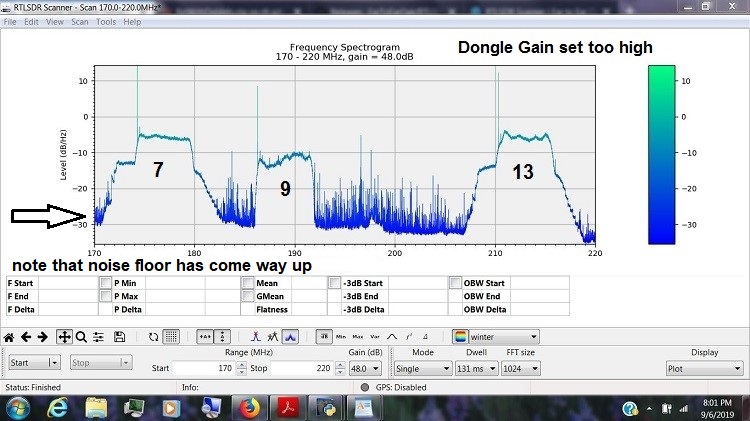Click the back arrow view icon
The height and width of the screenshot is (421, 750).
pyautogui.click(x=27, y=337)
